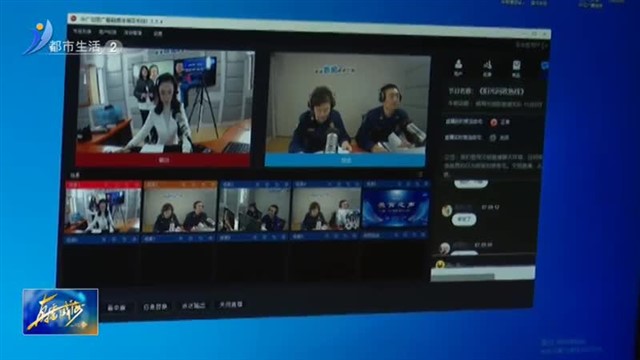Click the blue bar below the guests video

(345, 160)
